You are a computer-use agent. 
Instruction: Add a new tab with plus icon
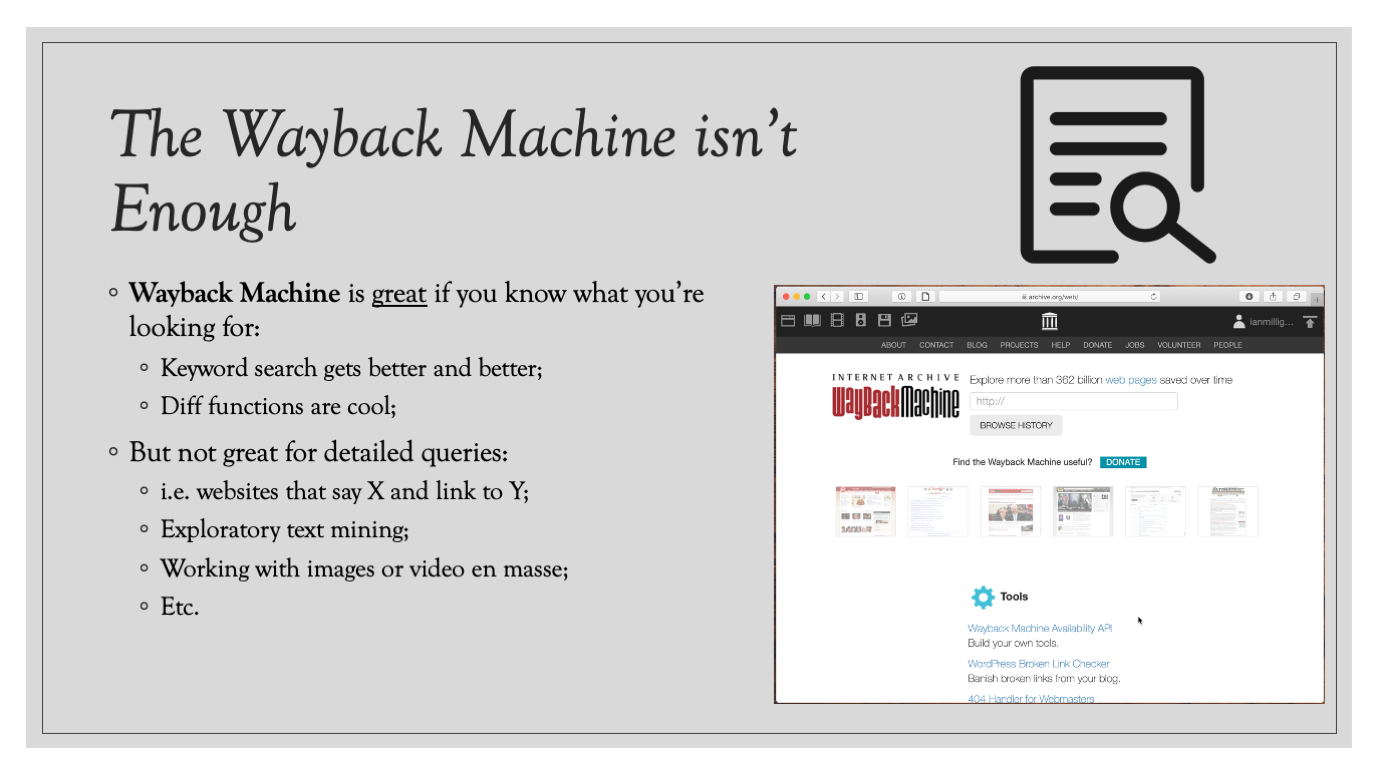tap(1317, 299)
